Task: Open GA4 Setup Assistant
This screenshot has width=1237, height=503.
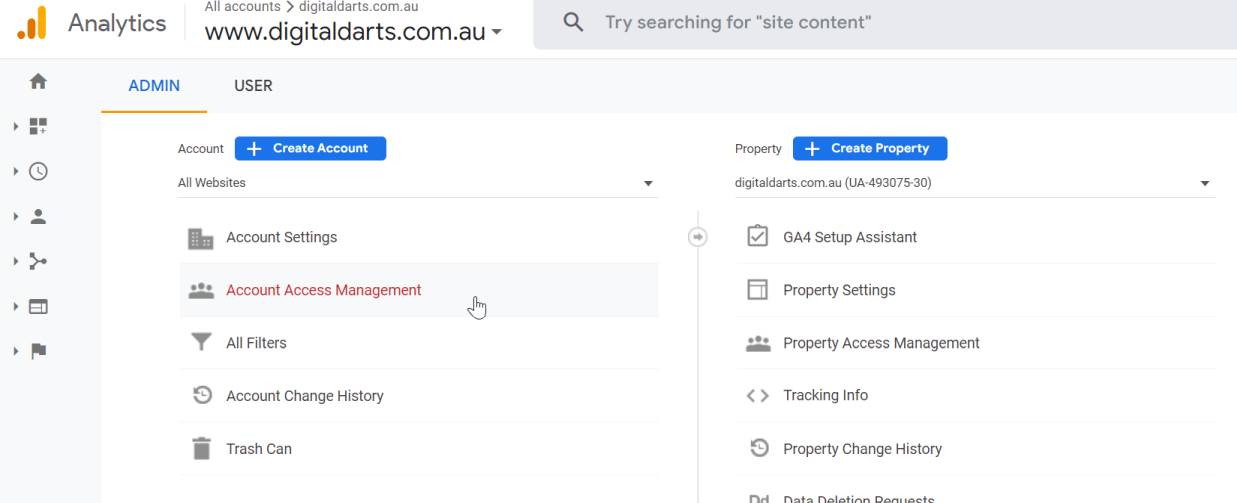Action: [x=975, y=237]
